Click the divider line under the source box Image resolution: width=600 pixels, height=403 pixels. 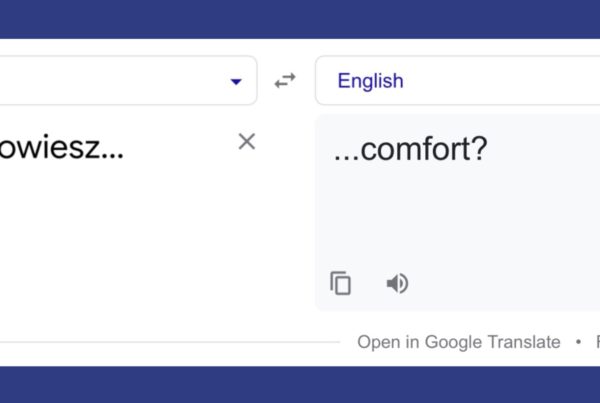tap(150, 342)
